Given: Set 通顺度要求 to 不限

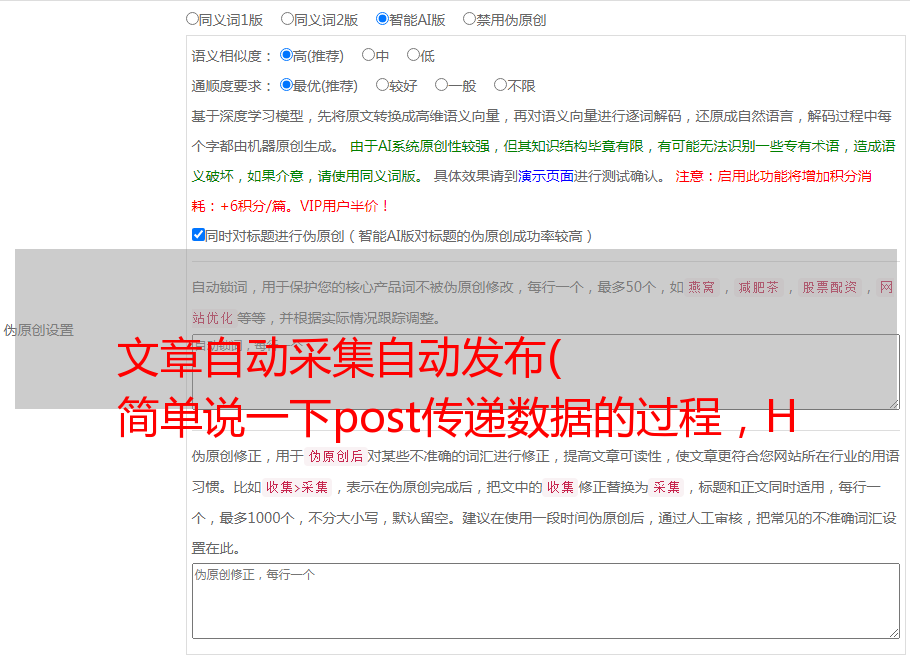Looking at the screenshot, I should tap(500, 85).
